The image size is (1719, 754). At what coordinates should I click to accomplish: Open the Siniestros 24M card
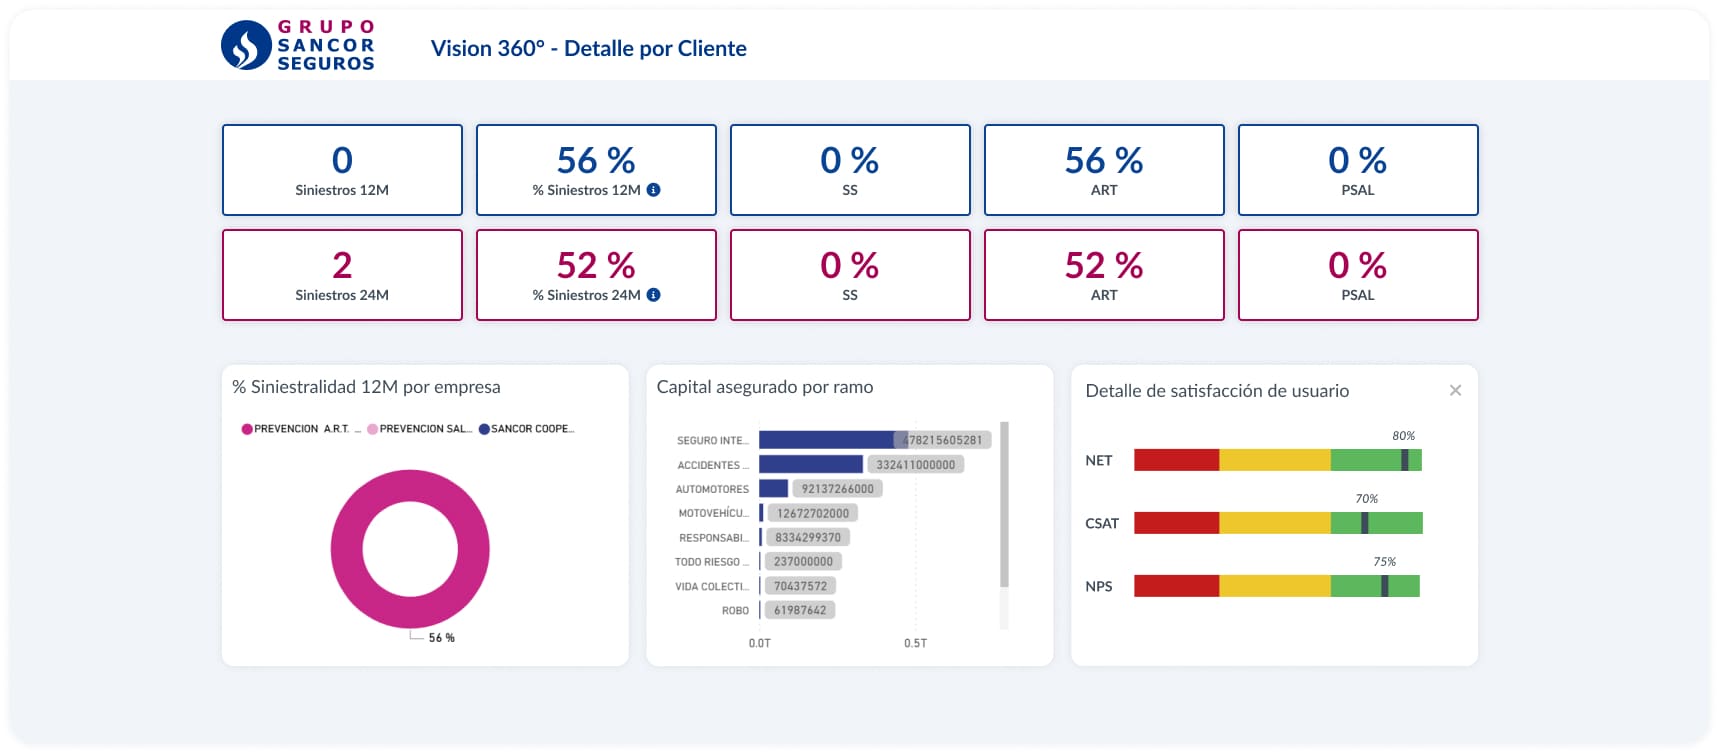coord(342,275)
